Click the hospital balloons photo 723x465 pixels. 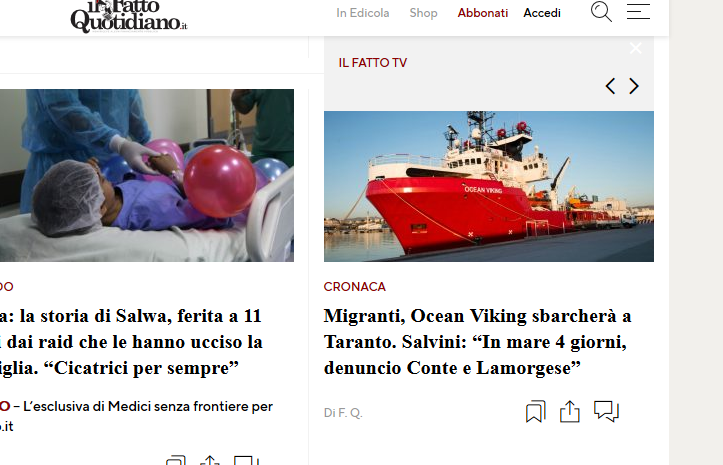(147, 175)
